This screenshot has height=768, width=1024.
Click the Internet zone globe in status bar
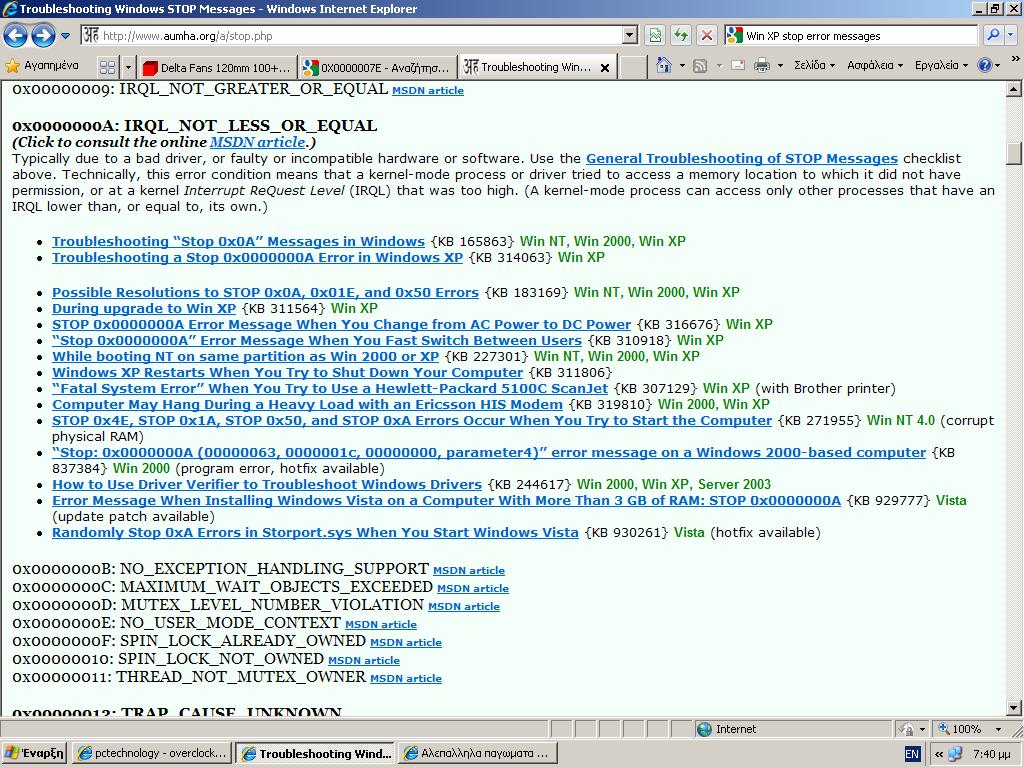click(704, 729)
